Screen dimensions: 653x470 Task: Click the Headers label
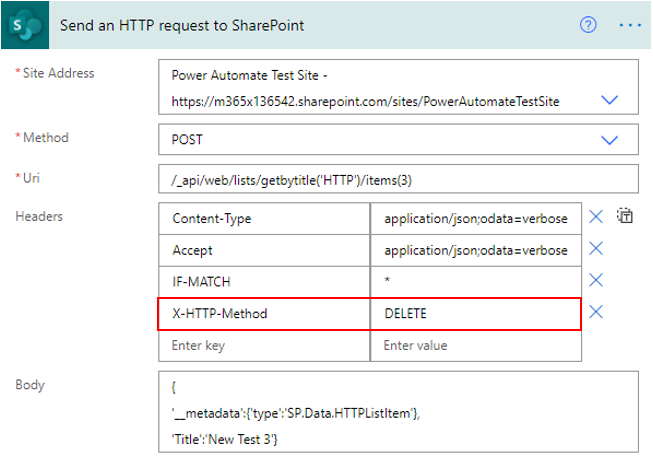pyautogui.click(x=39, y=216)
